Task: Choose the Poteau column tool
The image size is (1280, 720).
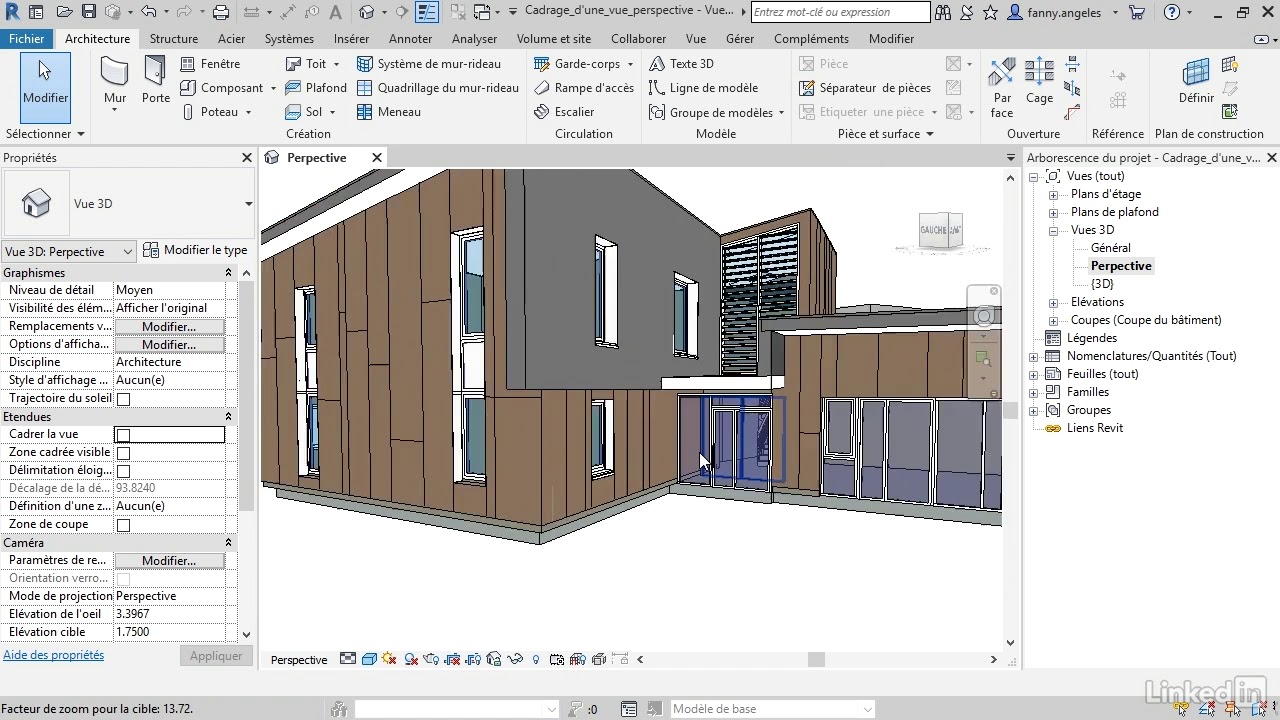Action: (x=210, y=112)
